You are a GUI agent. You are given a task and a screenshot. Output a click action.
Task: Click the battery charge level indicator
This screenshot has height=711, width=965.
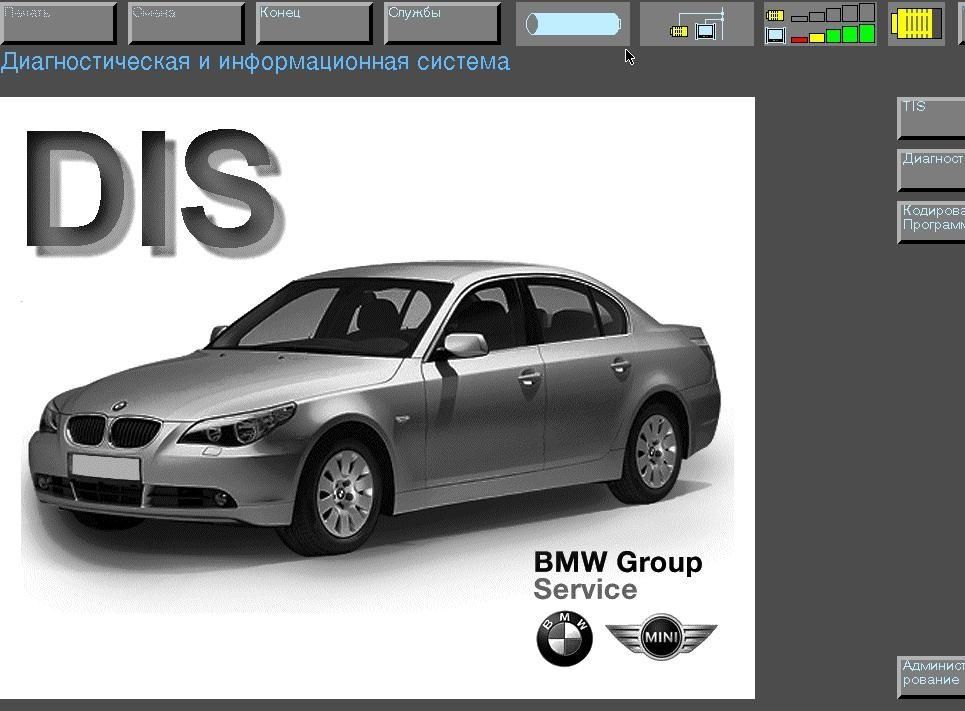(x=573, y=24)
